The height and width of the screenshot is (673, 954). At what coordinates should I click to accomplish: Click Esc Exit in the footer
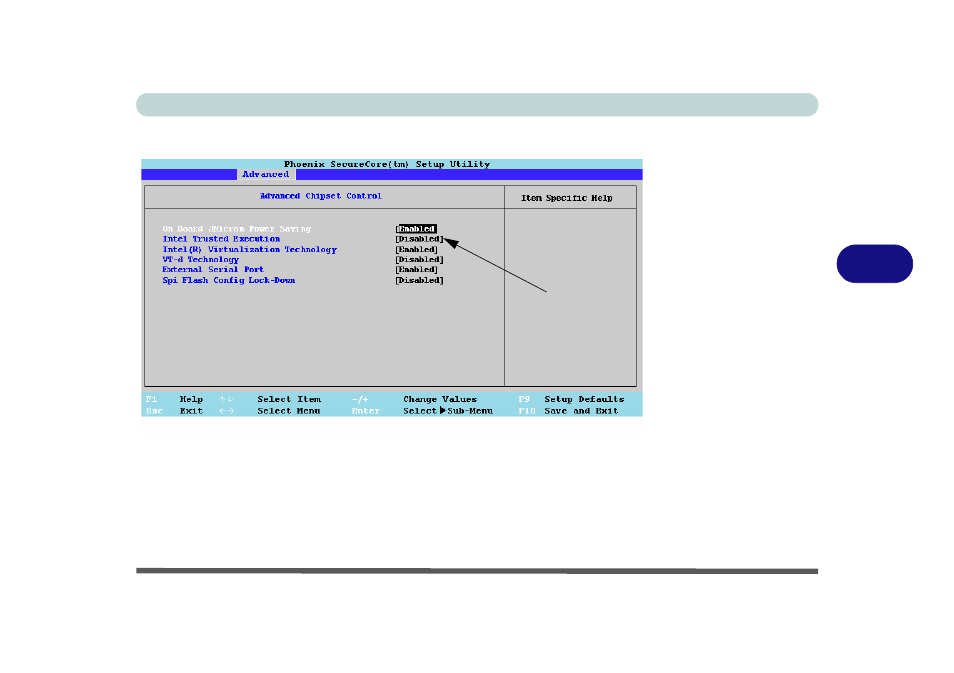coord(174,411)
